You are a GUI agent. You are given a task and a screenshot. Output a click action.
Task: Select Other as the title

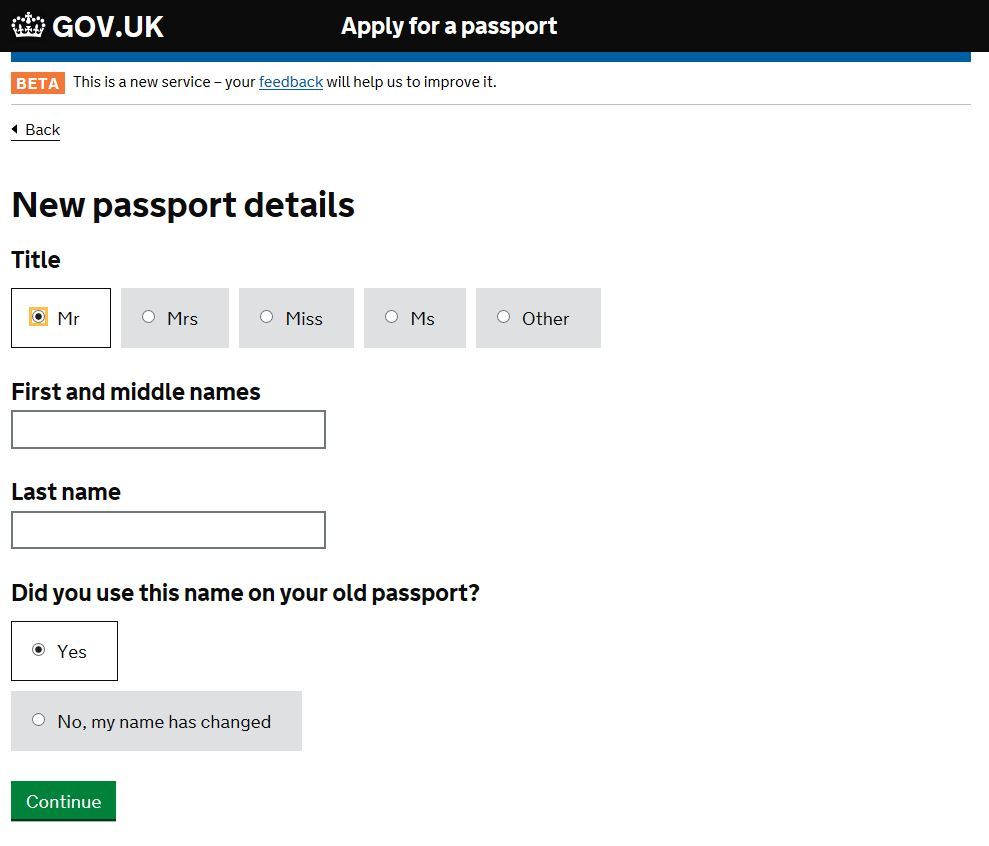pos(504,317)
